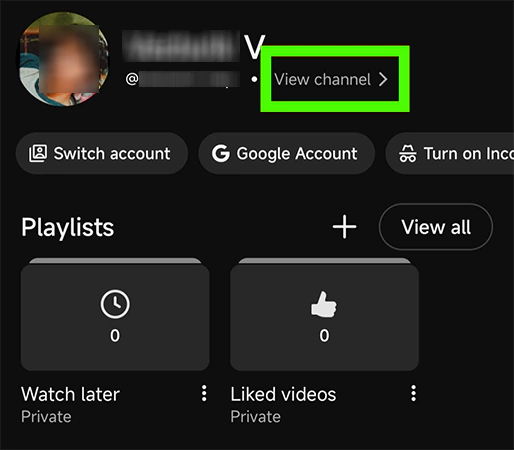
Task: Tap the Playlists section heading
Action: [x=68, y=227]
